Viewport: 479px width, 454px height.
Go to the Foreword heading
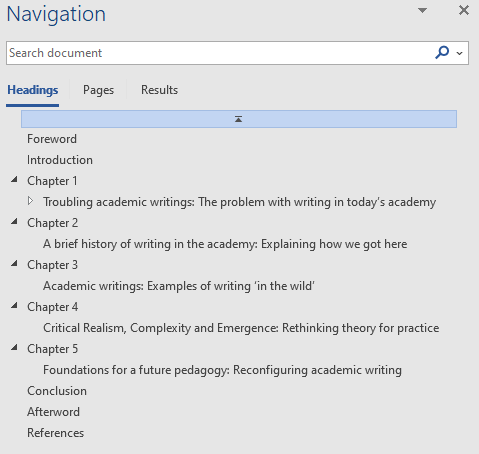[52, 139]
